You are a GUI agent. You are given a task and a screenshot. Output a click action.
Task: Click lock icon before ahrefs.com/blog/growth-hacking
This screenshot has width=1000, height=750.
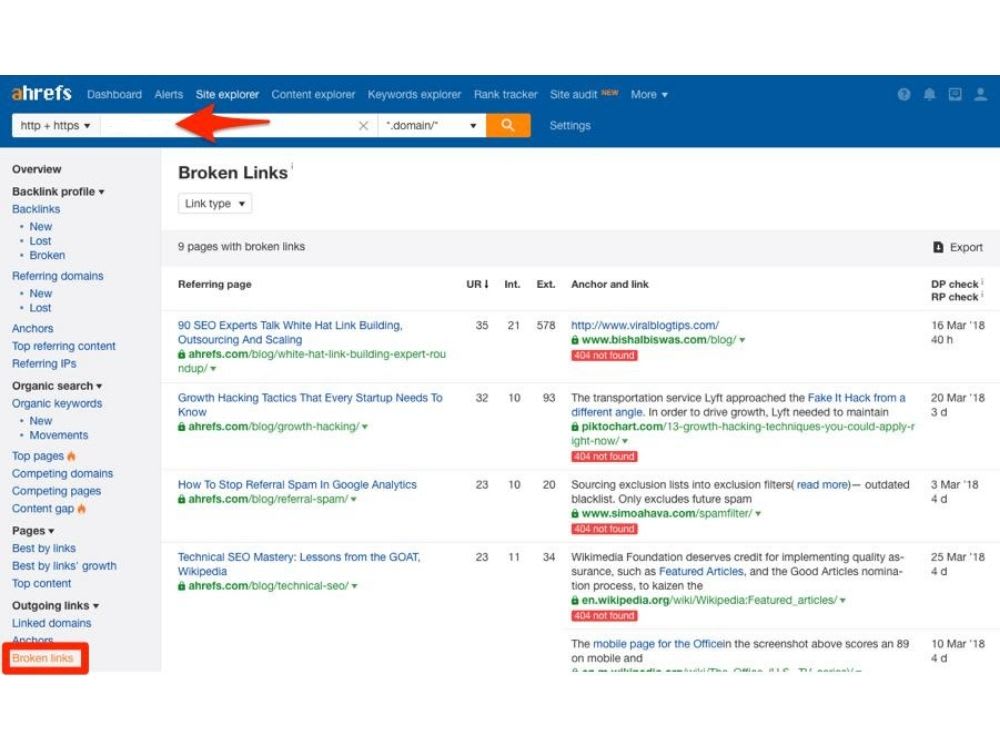182,427
